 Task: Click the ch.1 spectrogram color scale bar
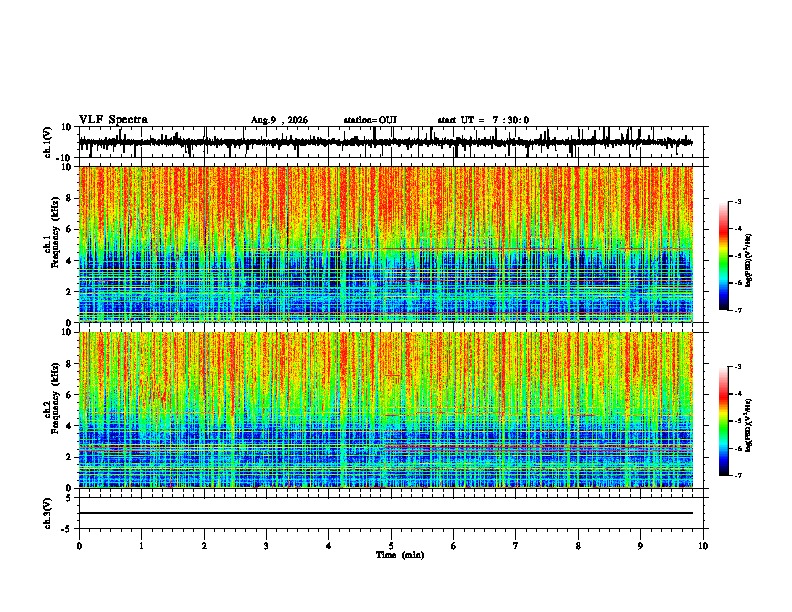click(724, 256)
